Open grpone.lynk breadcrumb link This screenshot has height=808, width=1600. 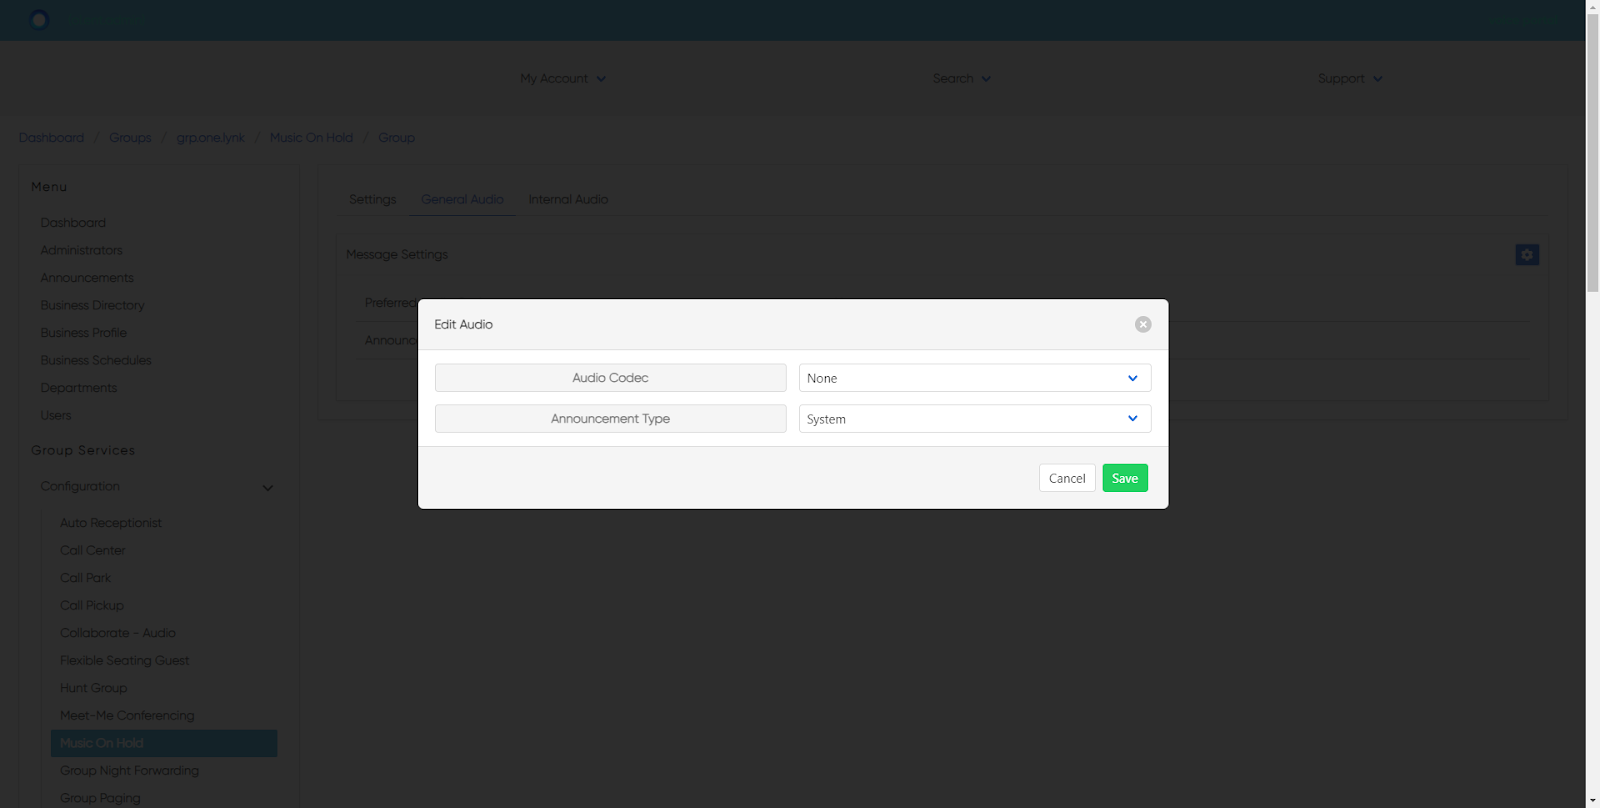click(x=210, y=138)
